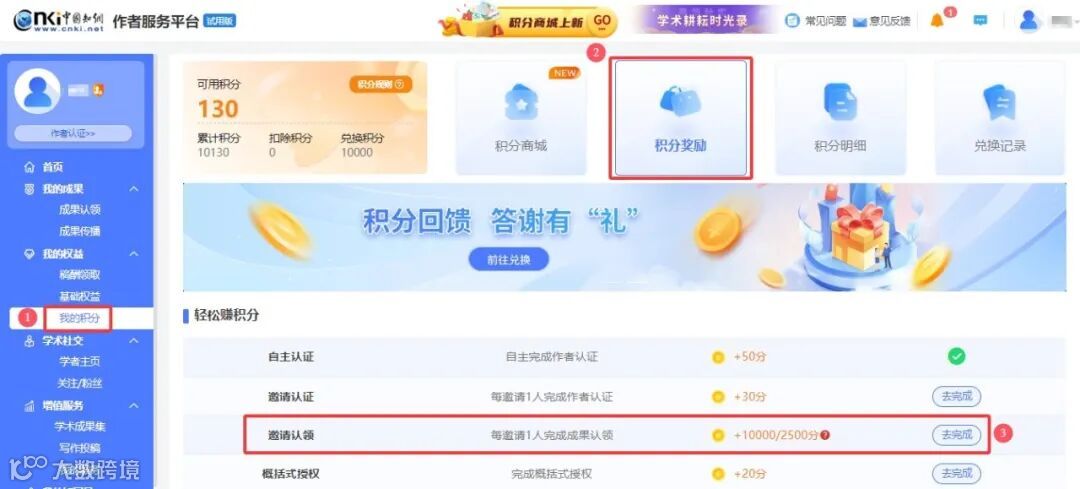
Task: Collapse the 学术社交 sidebar section
Action: coord(134,341)
